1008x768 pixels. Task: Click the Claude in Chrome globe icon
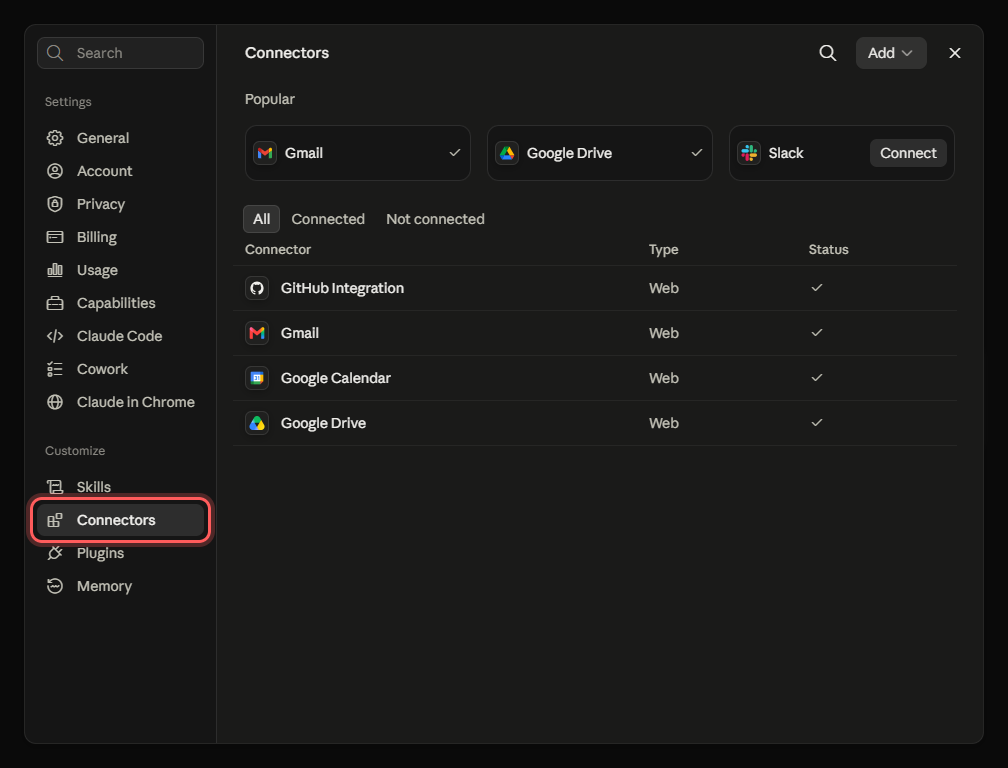[55, 402]
